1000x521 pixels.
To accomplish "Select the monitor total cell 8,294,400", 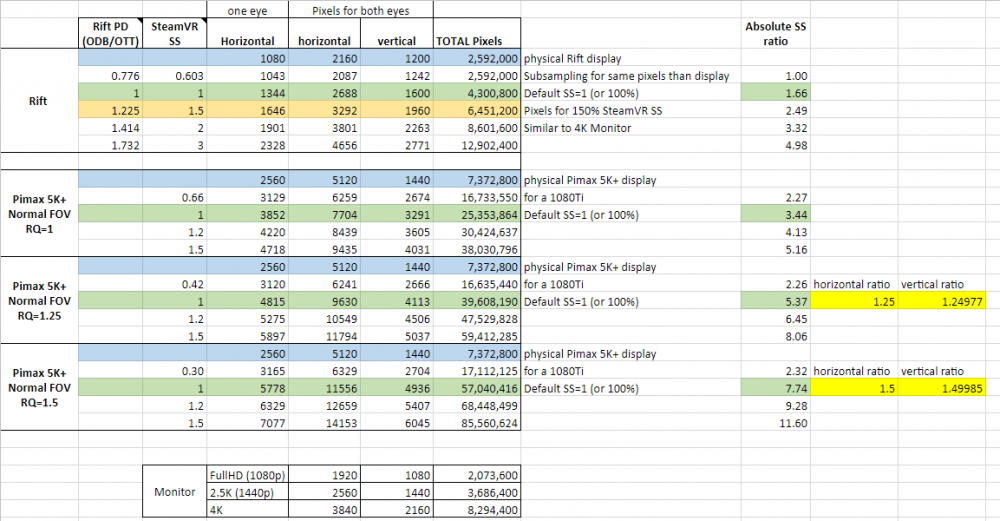I will click(x=477, y=510).
